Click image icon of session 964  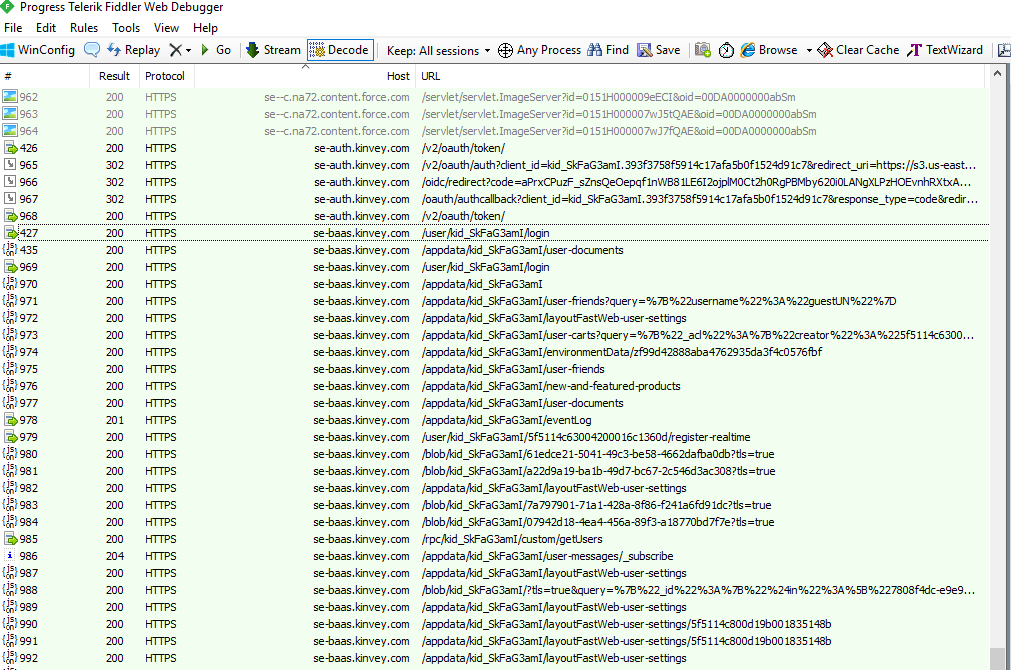10,131
